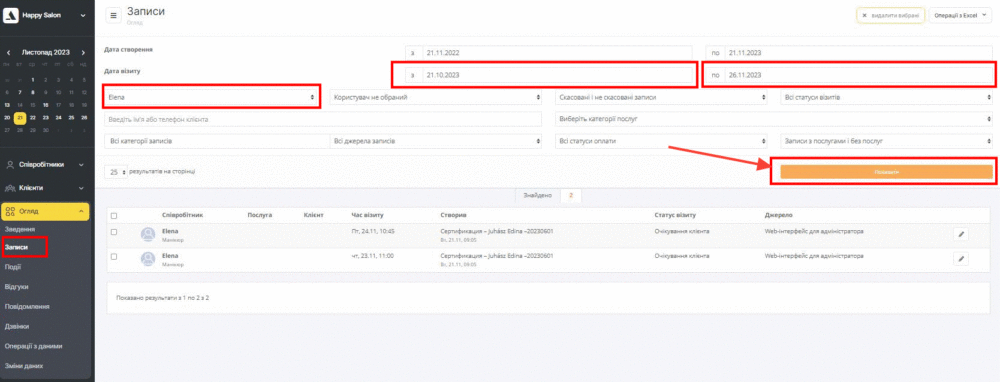Screen dimensions: 1000x382
Task: Click the visit date from field 21.10.2023
Action: pyautogui.click(x=557, y=75)
